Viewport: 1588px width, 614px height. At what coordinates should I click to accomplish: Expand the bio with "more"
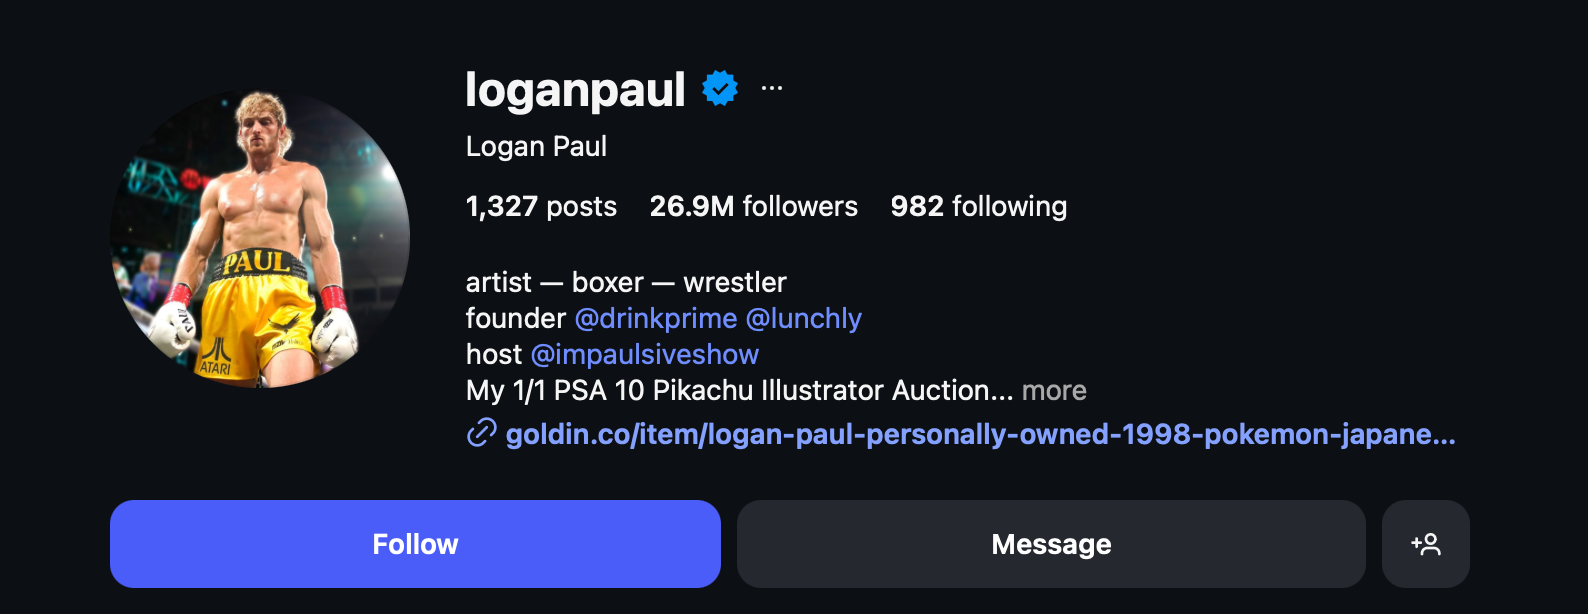1054,390
